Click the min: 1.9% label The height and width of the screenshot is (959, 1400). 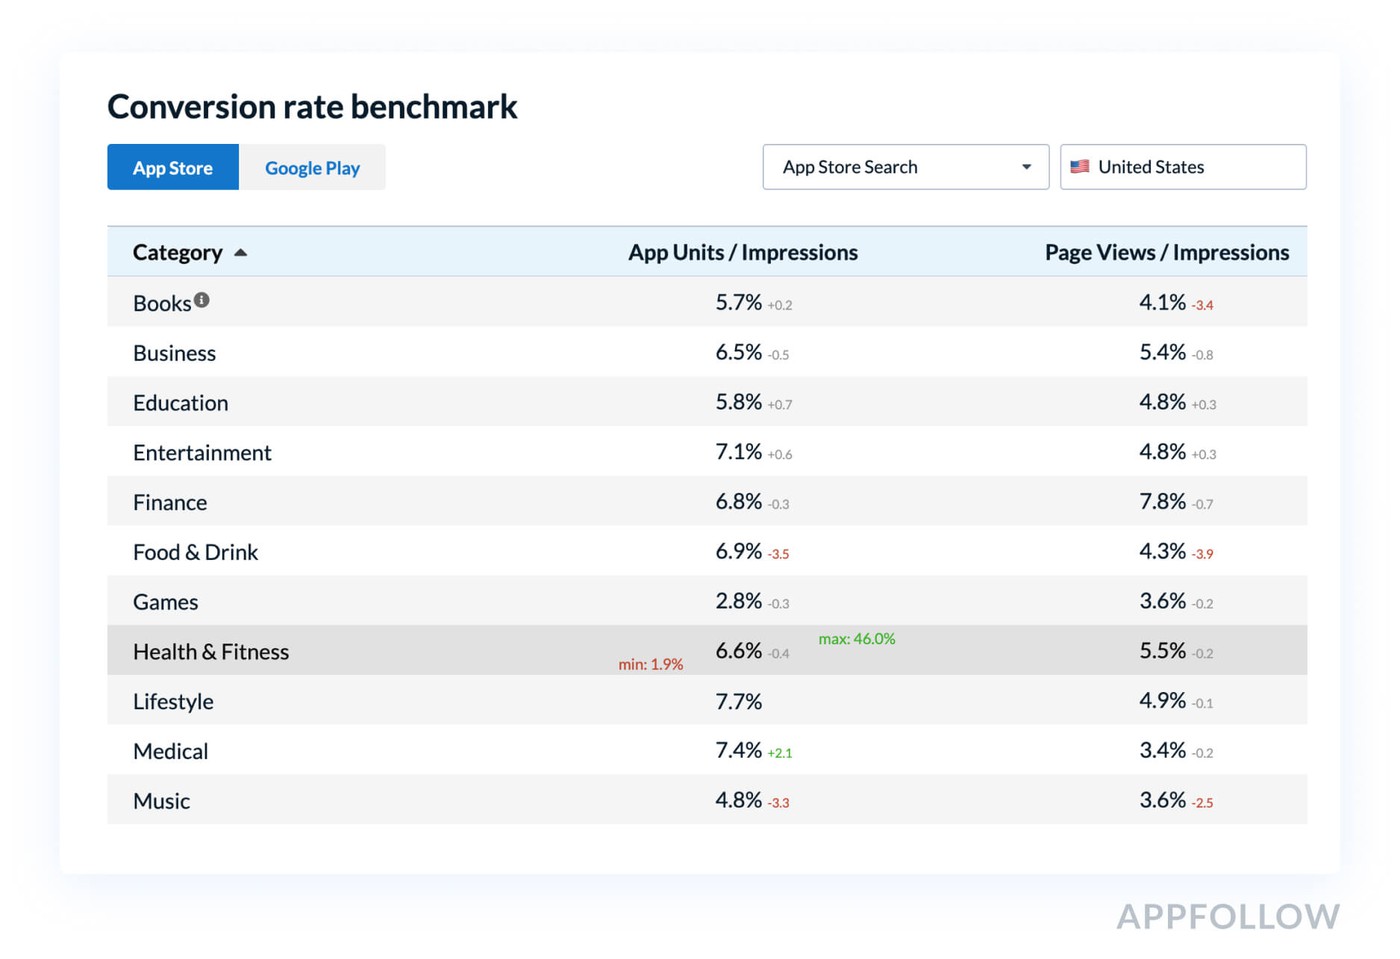pyautogui.click(x=650, y=664)
